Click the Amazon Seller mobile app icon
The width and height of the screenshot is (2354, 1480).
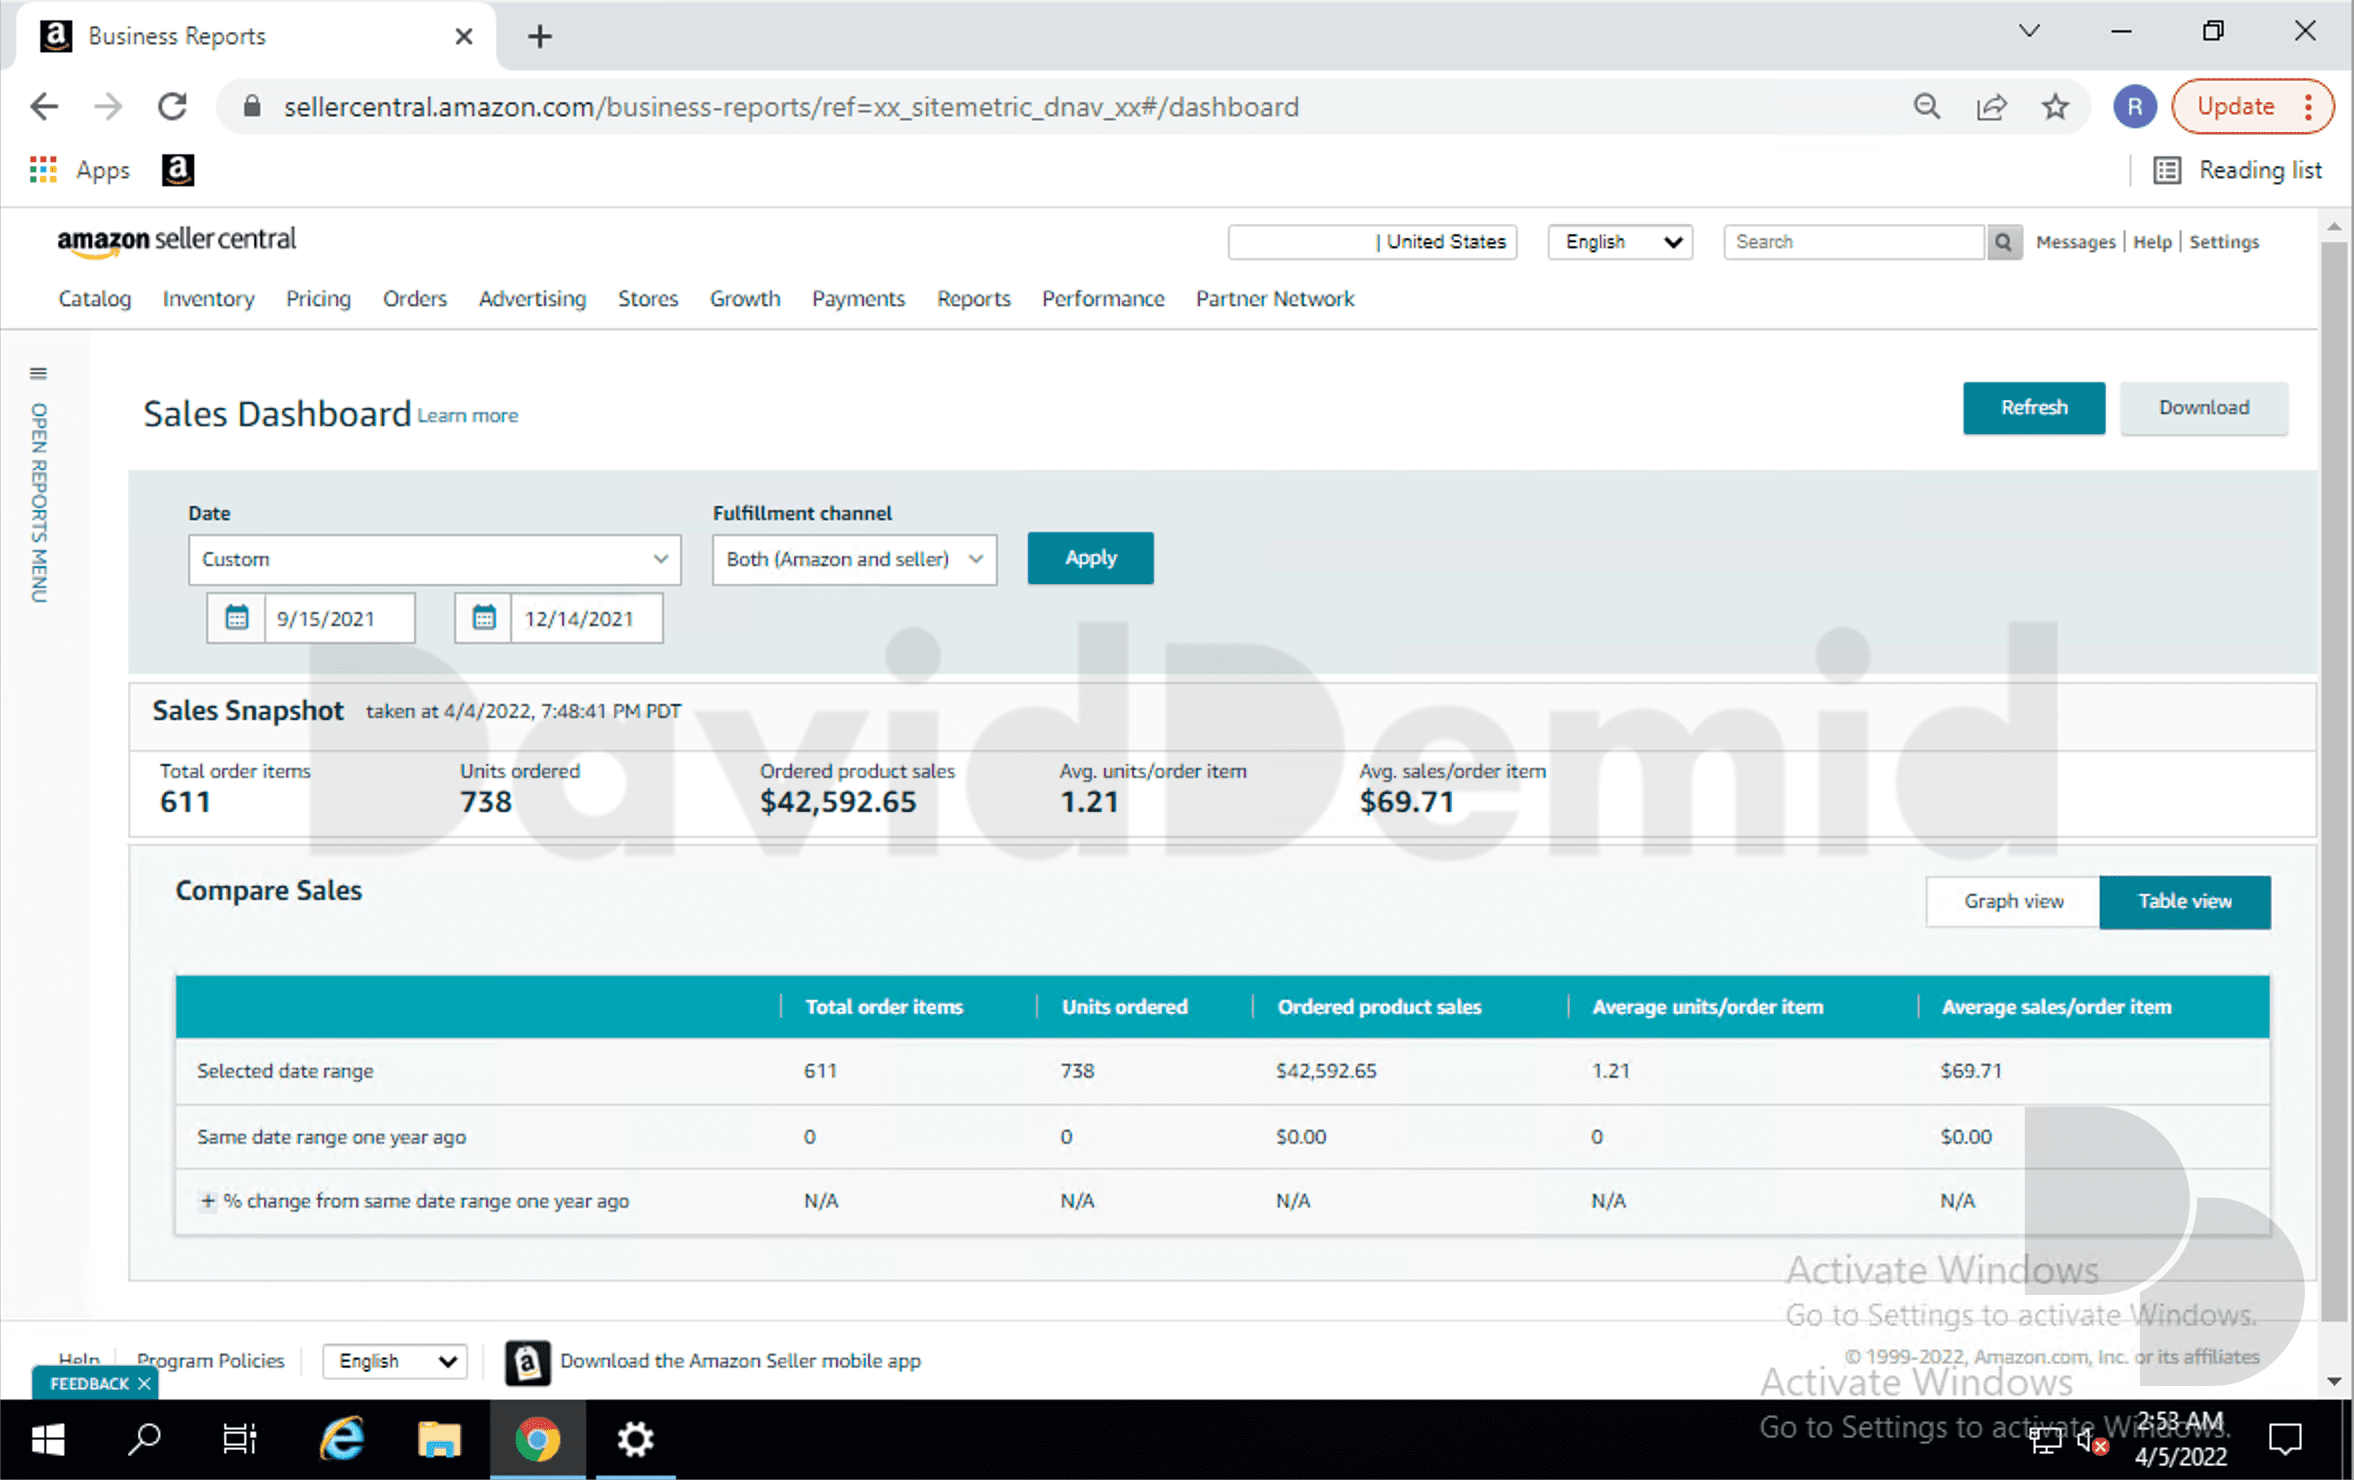coord(527,1362)
